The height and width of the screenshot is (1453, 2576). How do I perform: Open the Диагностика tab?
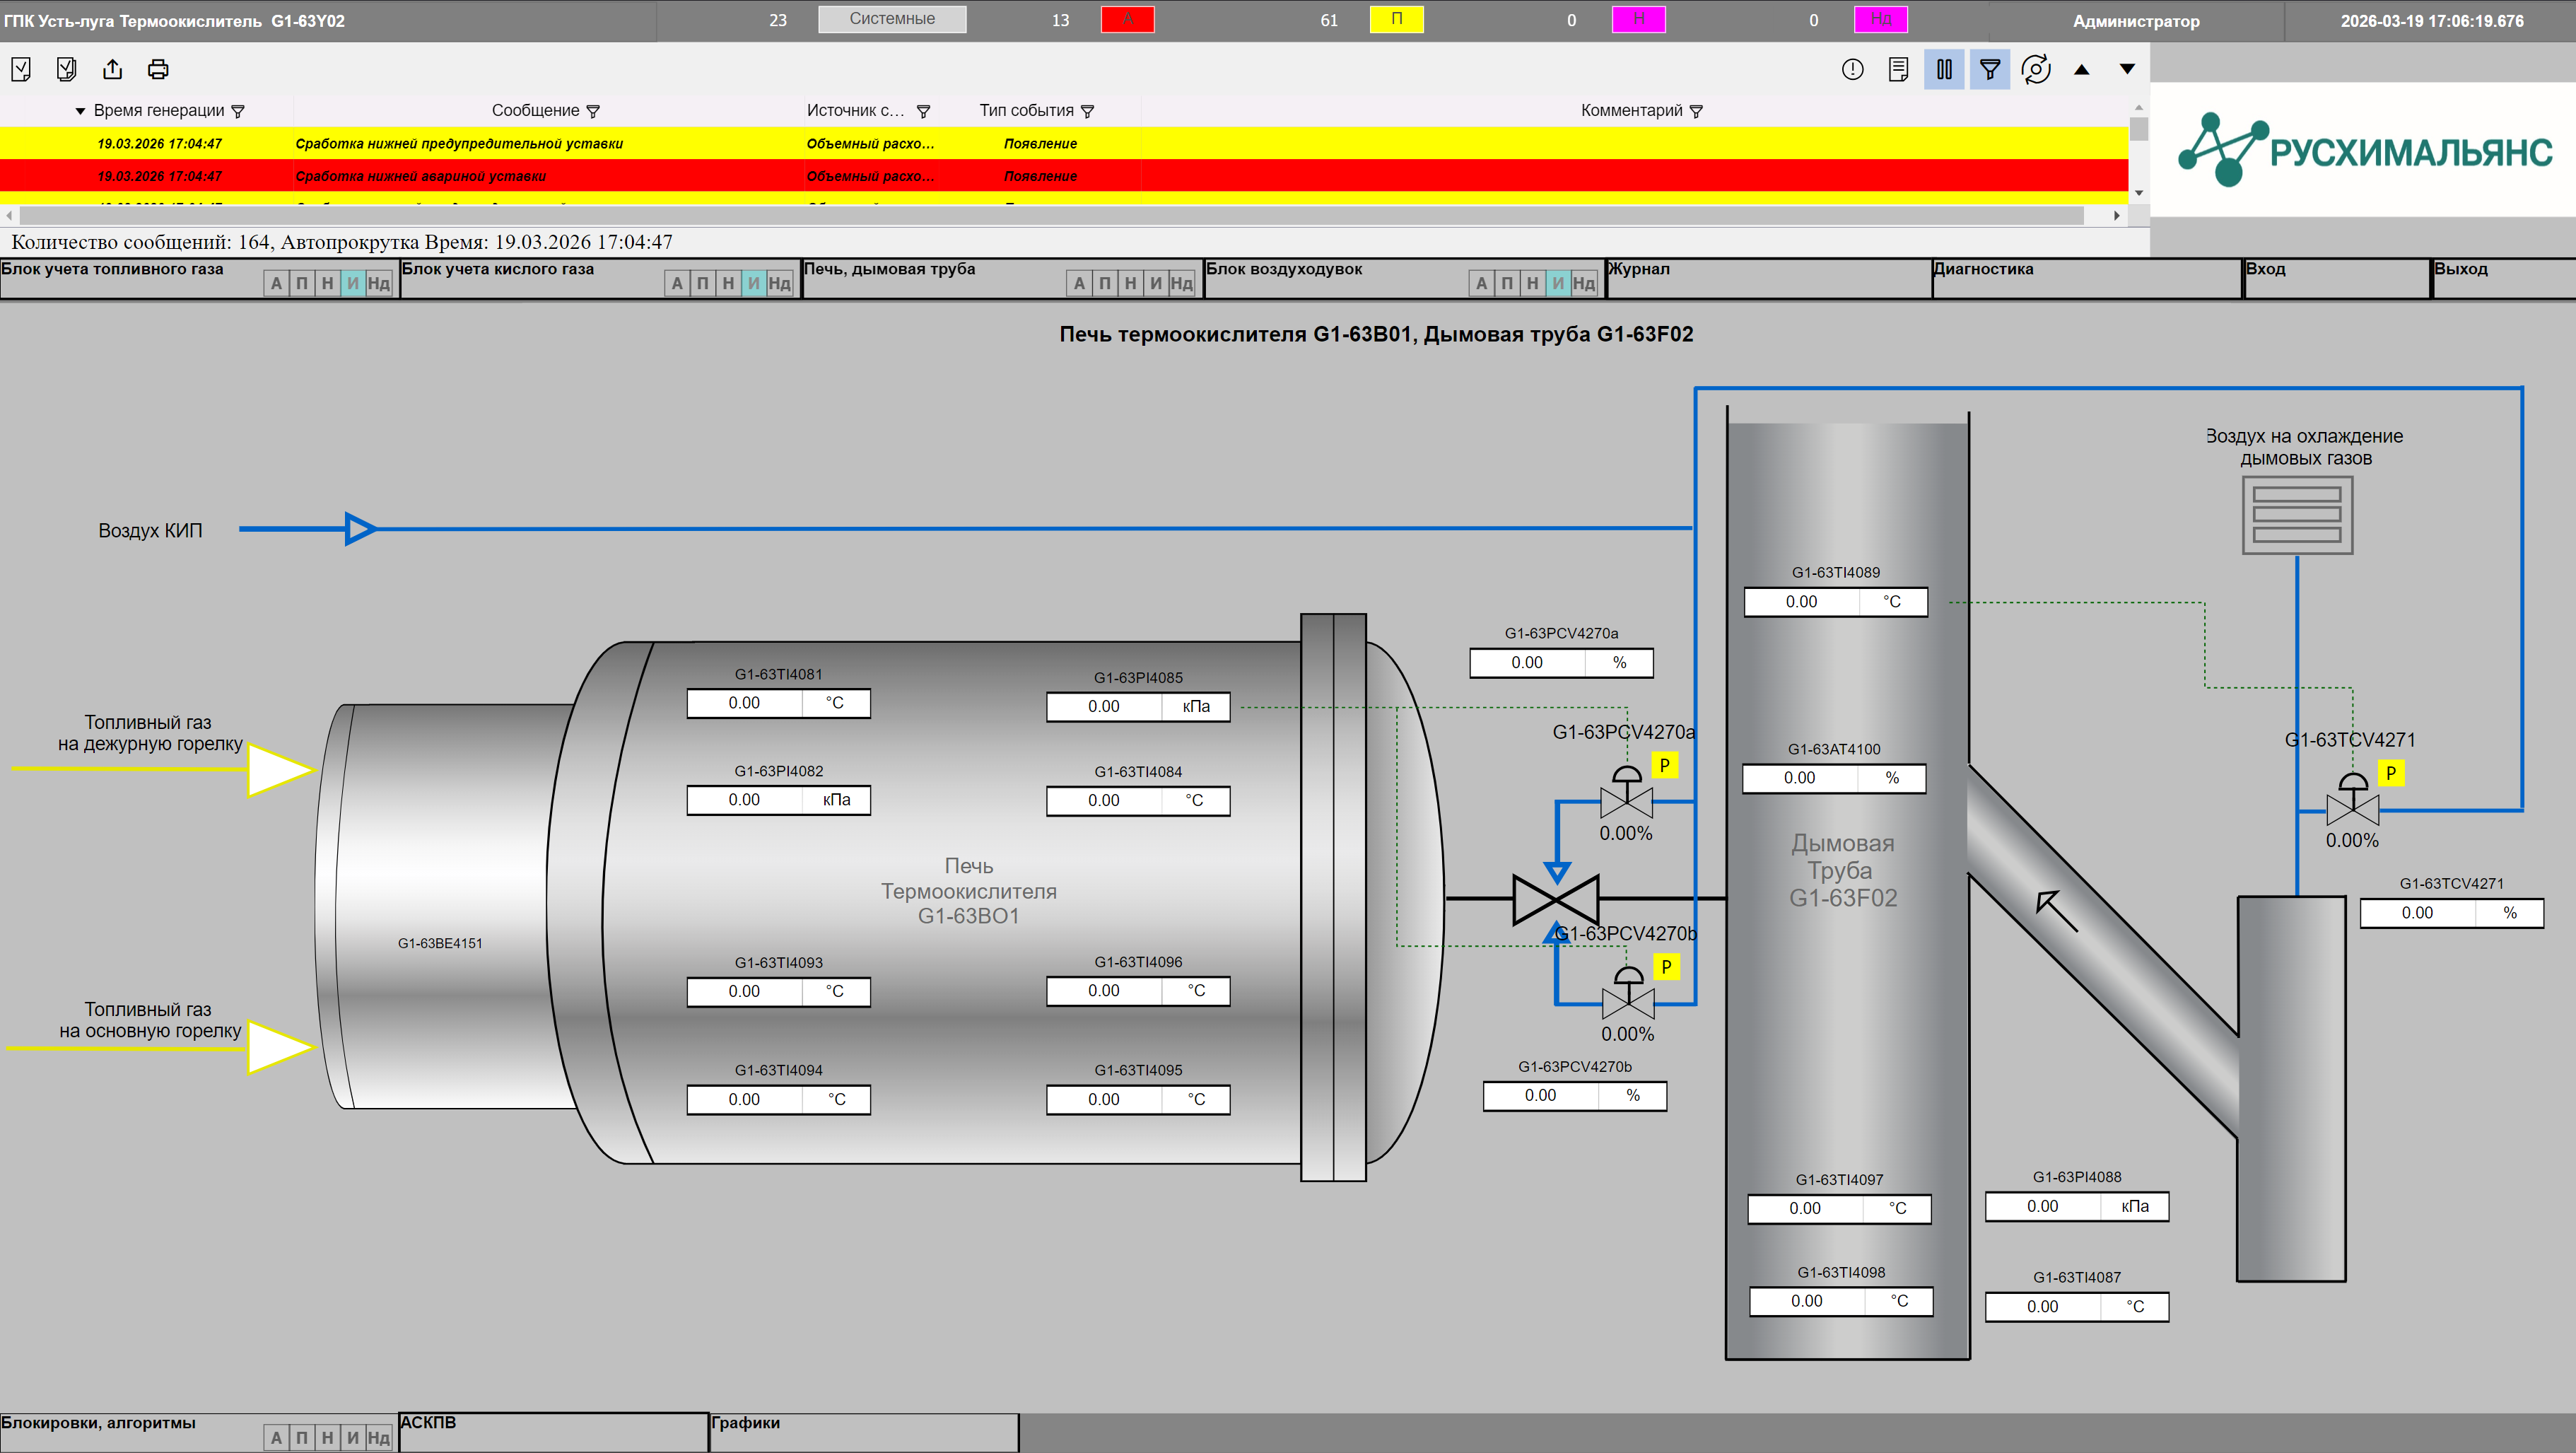[2087, 278]
